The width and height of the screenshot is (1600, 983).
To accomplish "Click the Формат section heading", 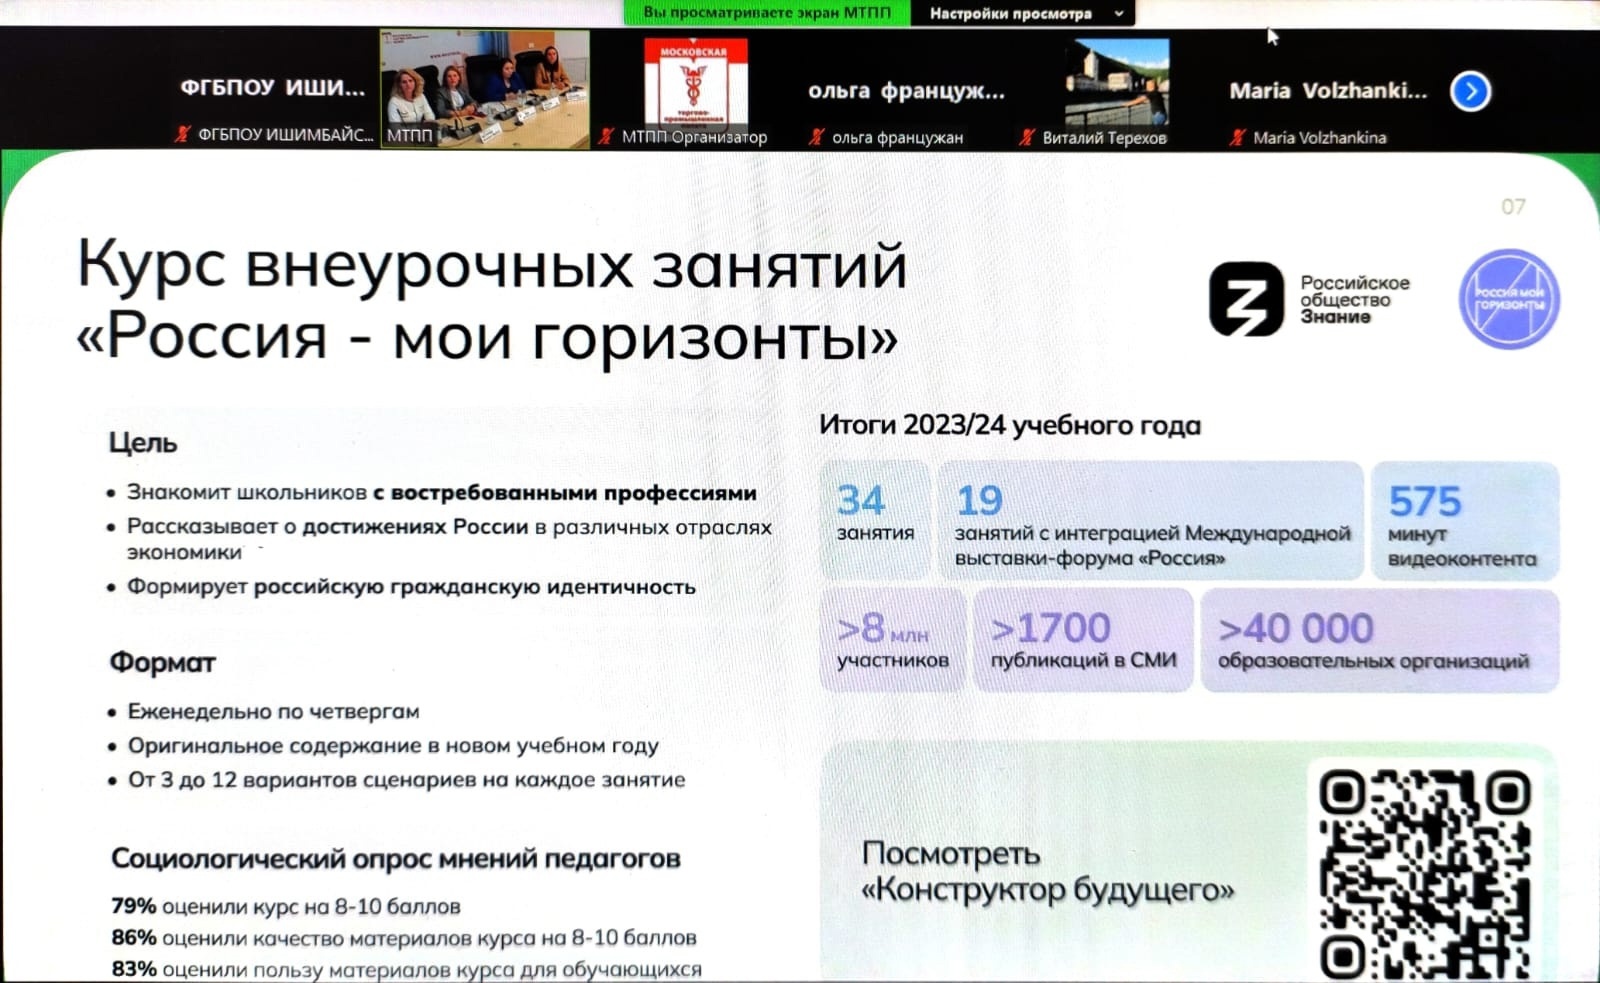I will tap(162, 662).
